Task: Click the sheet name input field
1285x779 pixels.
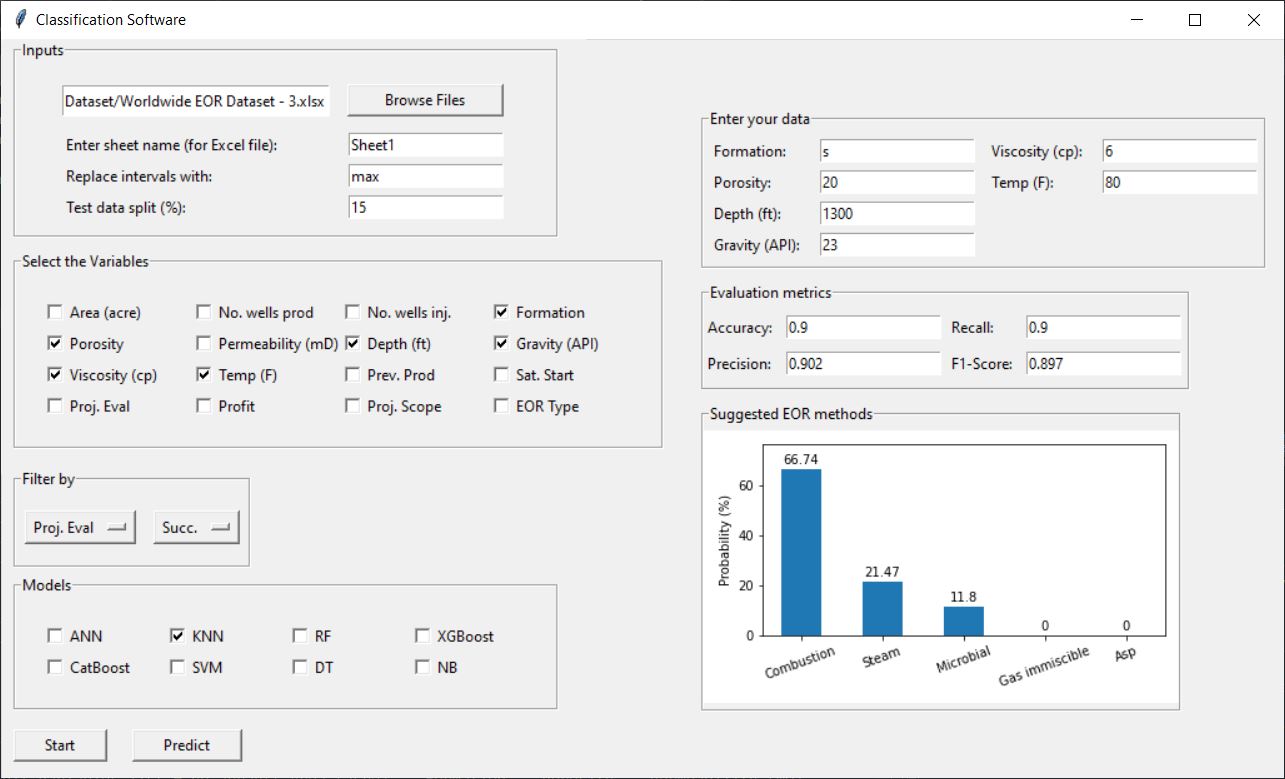Action: pos(425,145)
